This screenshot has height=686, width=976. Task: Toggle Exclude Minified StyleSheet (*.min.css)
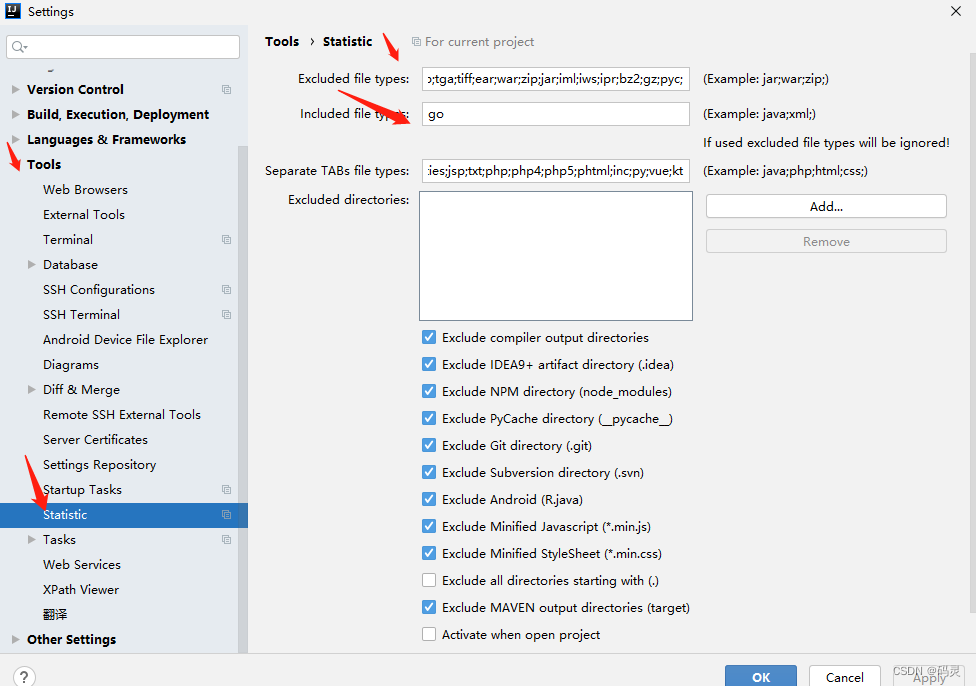429,553
